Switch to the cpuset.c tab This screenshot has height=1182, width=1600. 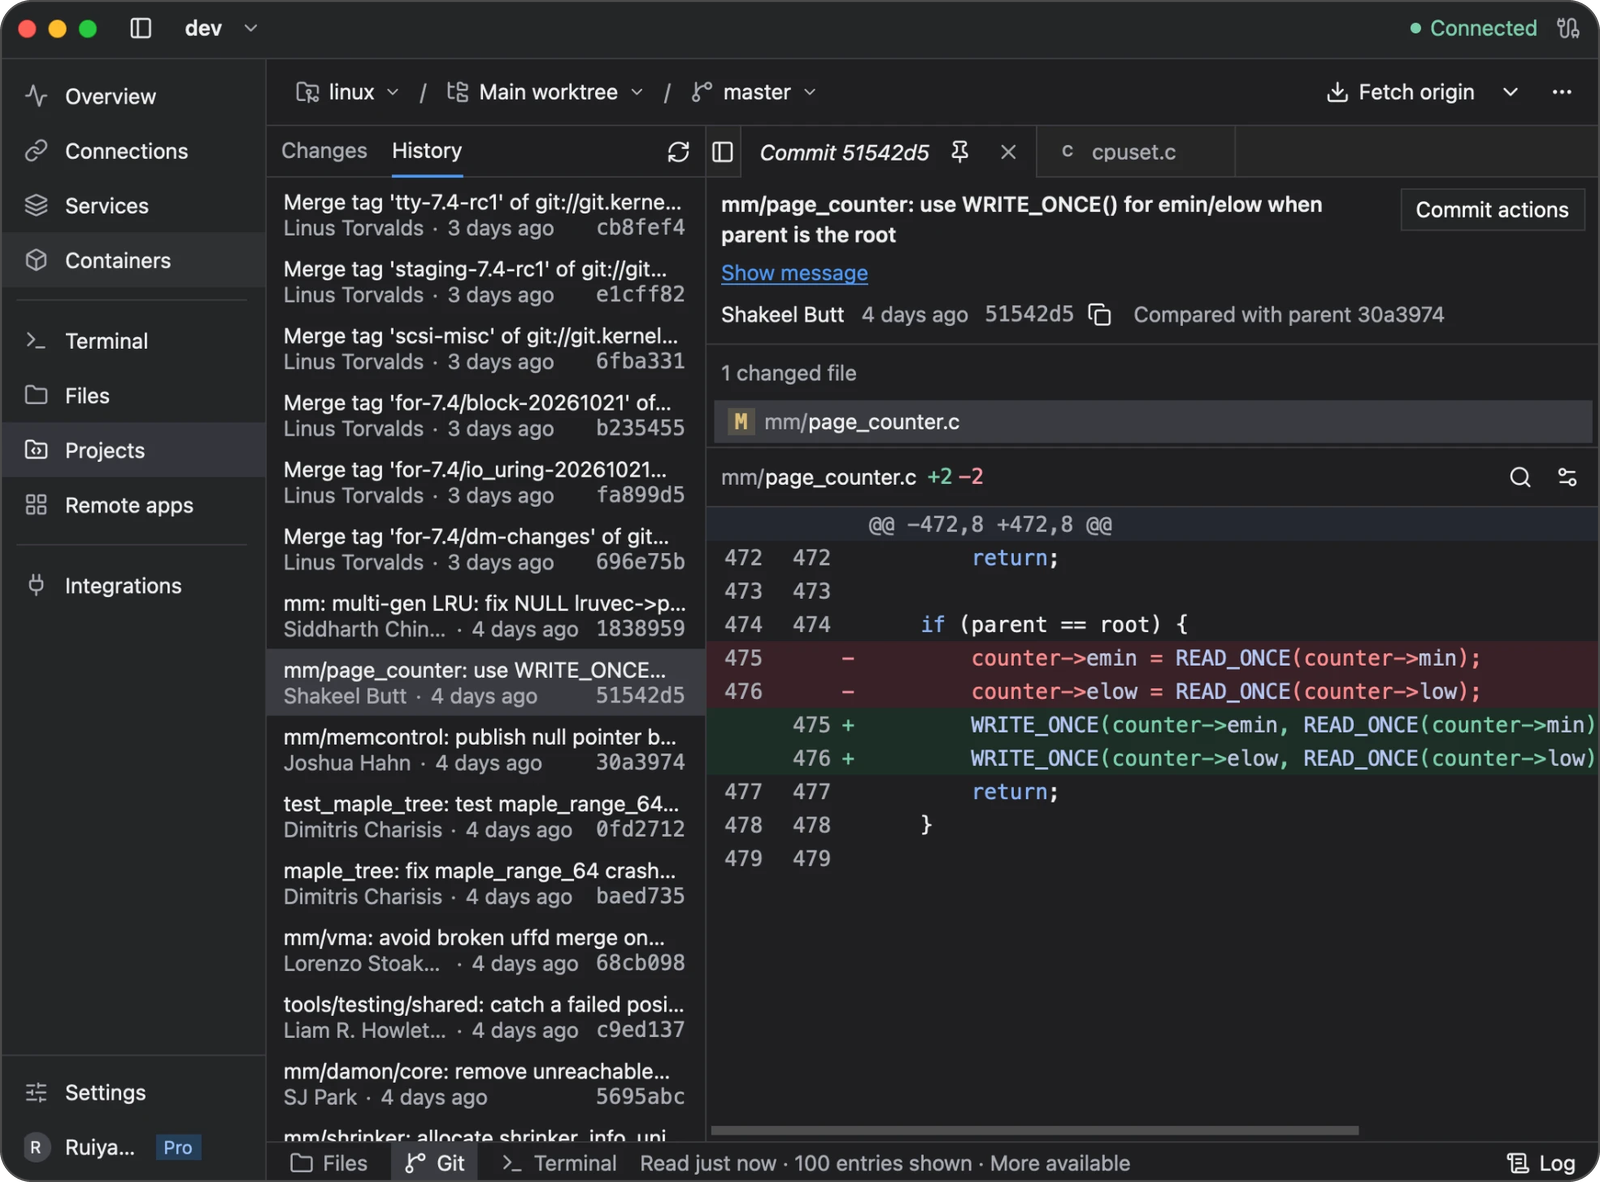[1135, 152]
